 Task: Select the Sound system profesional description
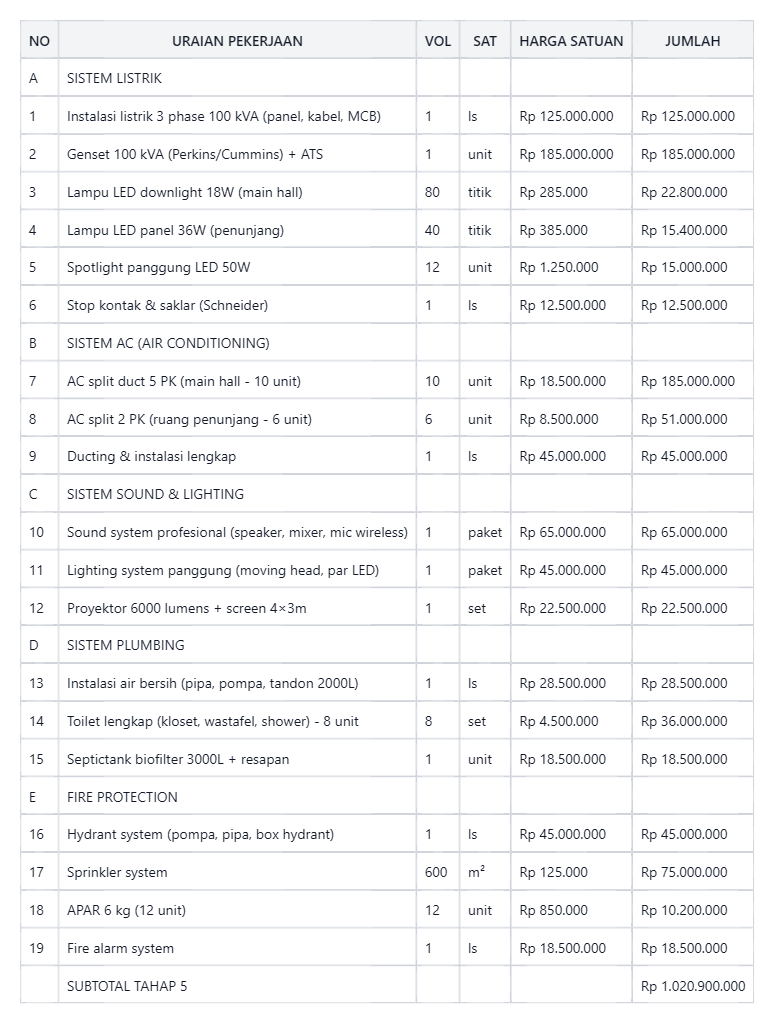[x=237, y=532]
